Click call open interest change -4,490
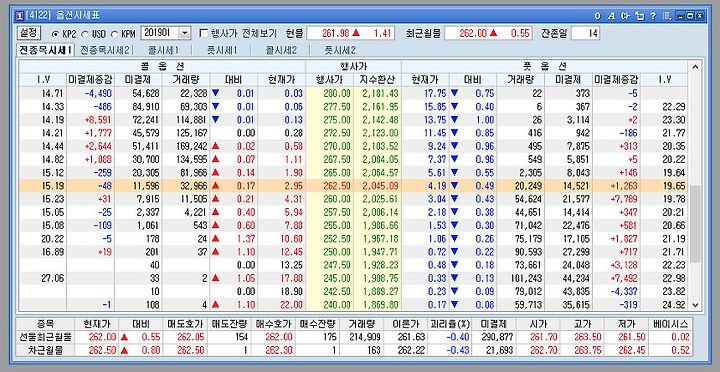720x372 pixels. (90, 93)
